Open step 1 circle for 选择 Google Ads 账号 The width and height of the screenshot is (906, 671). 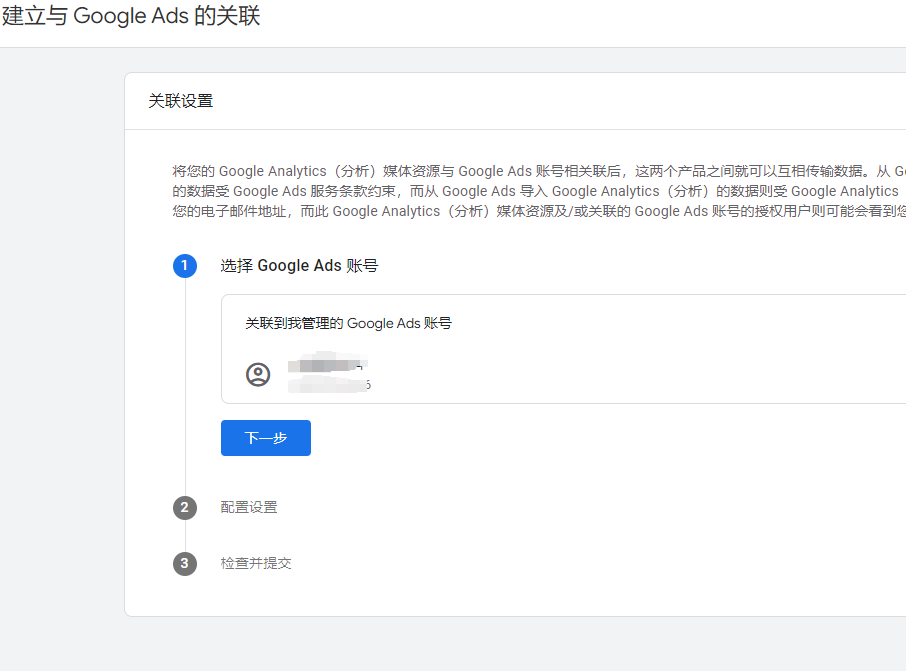point(185,266)
